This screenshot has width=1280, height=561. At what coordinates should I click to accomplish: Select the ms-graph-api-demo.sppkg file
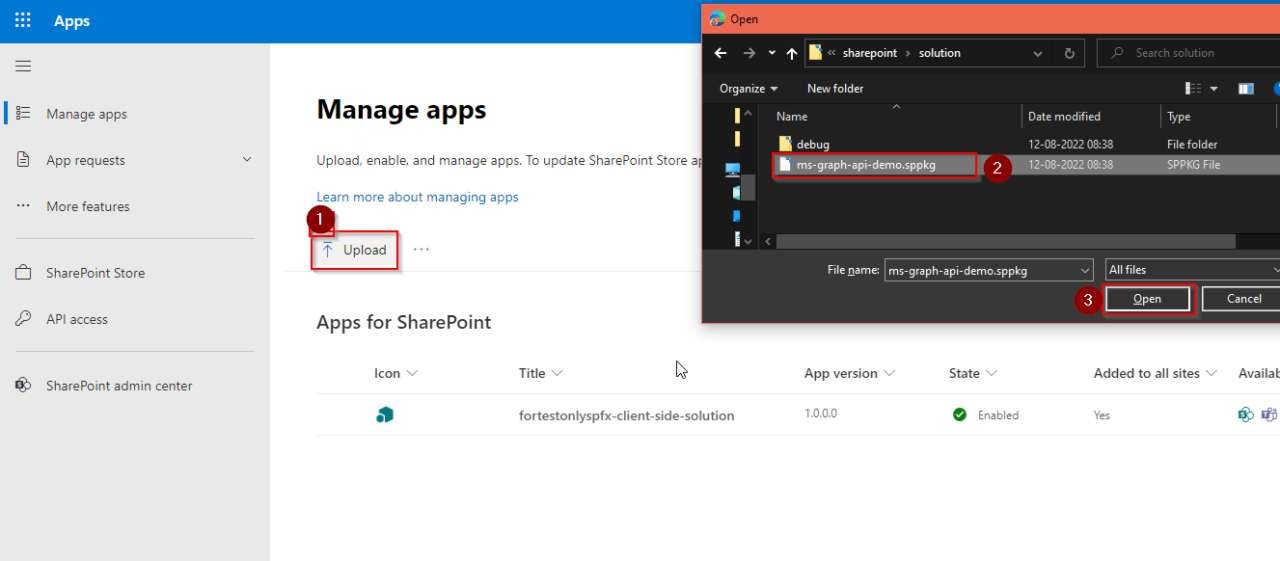[x=866, y=165]
